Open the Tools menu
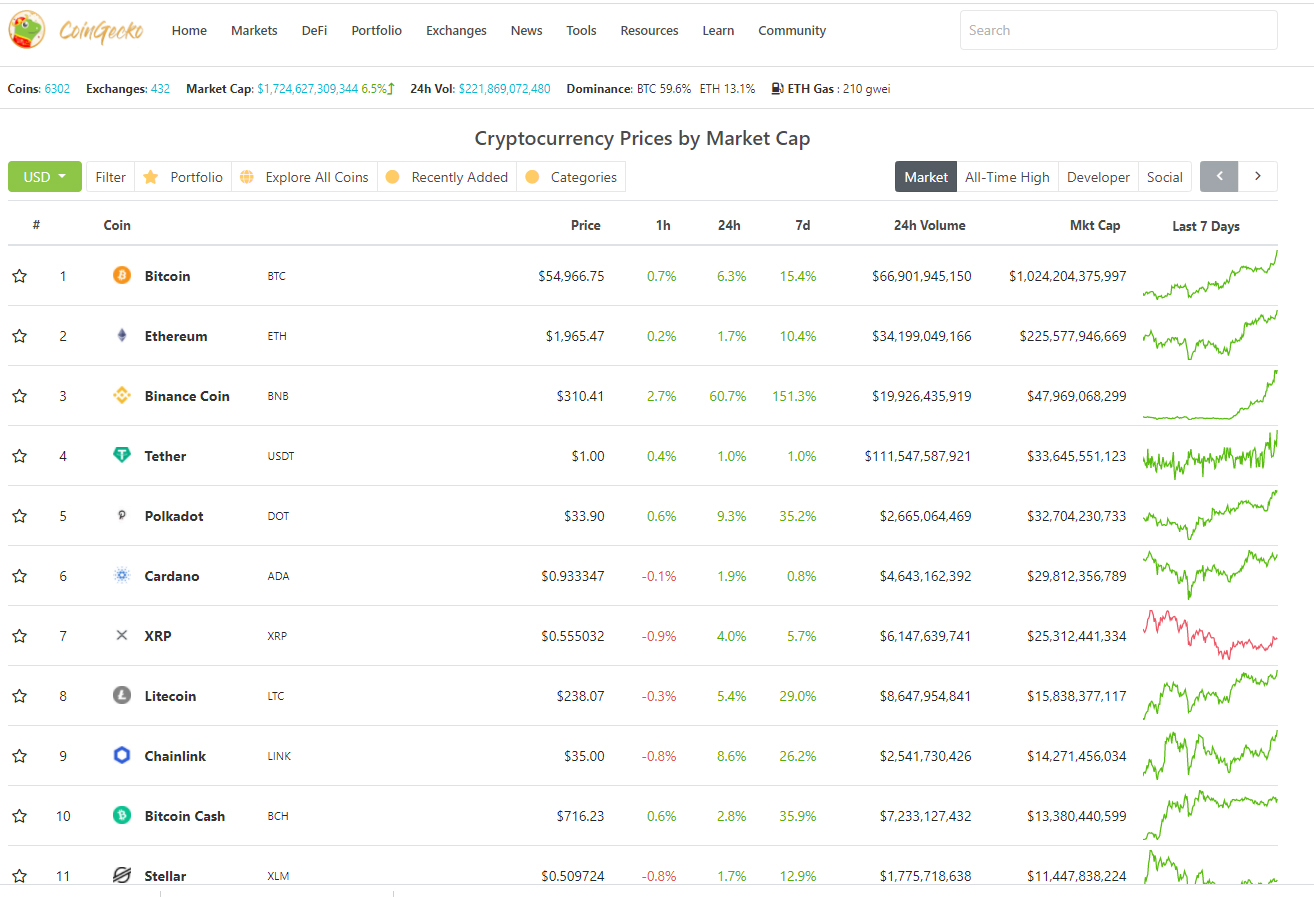 581,31
